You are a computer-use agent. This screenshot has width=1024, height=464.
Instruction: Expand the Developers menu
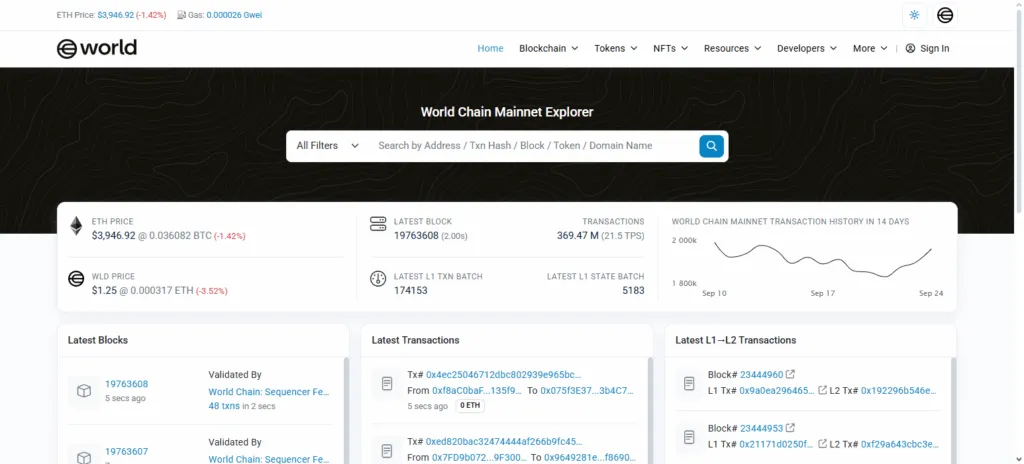tap(807, 48)
